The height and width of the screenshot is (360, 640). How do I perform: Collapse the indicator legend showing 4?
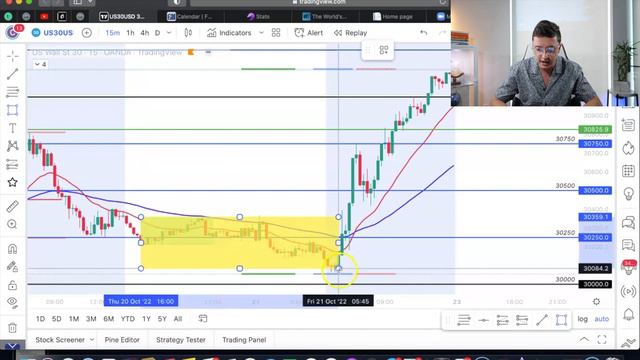pos(40,64)
